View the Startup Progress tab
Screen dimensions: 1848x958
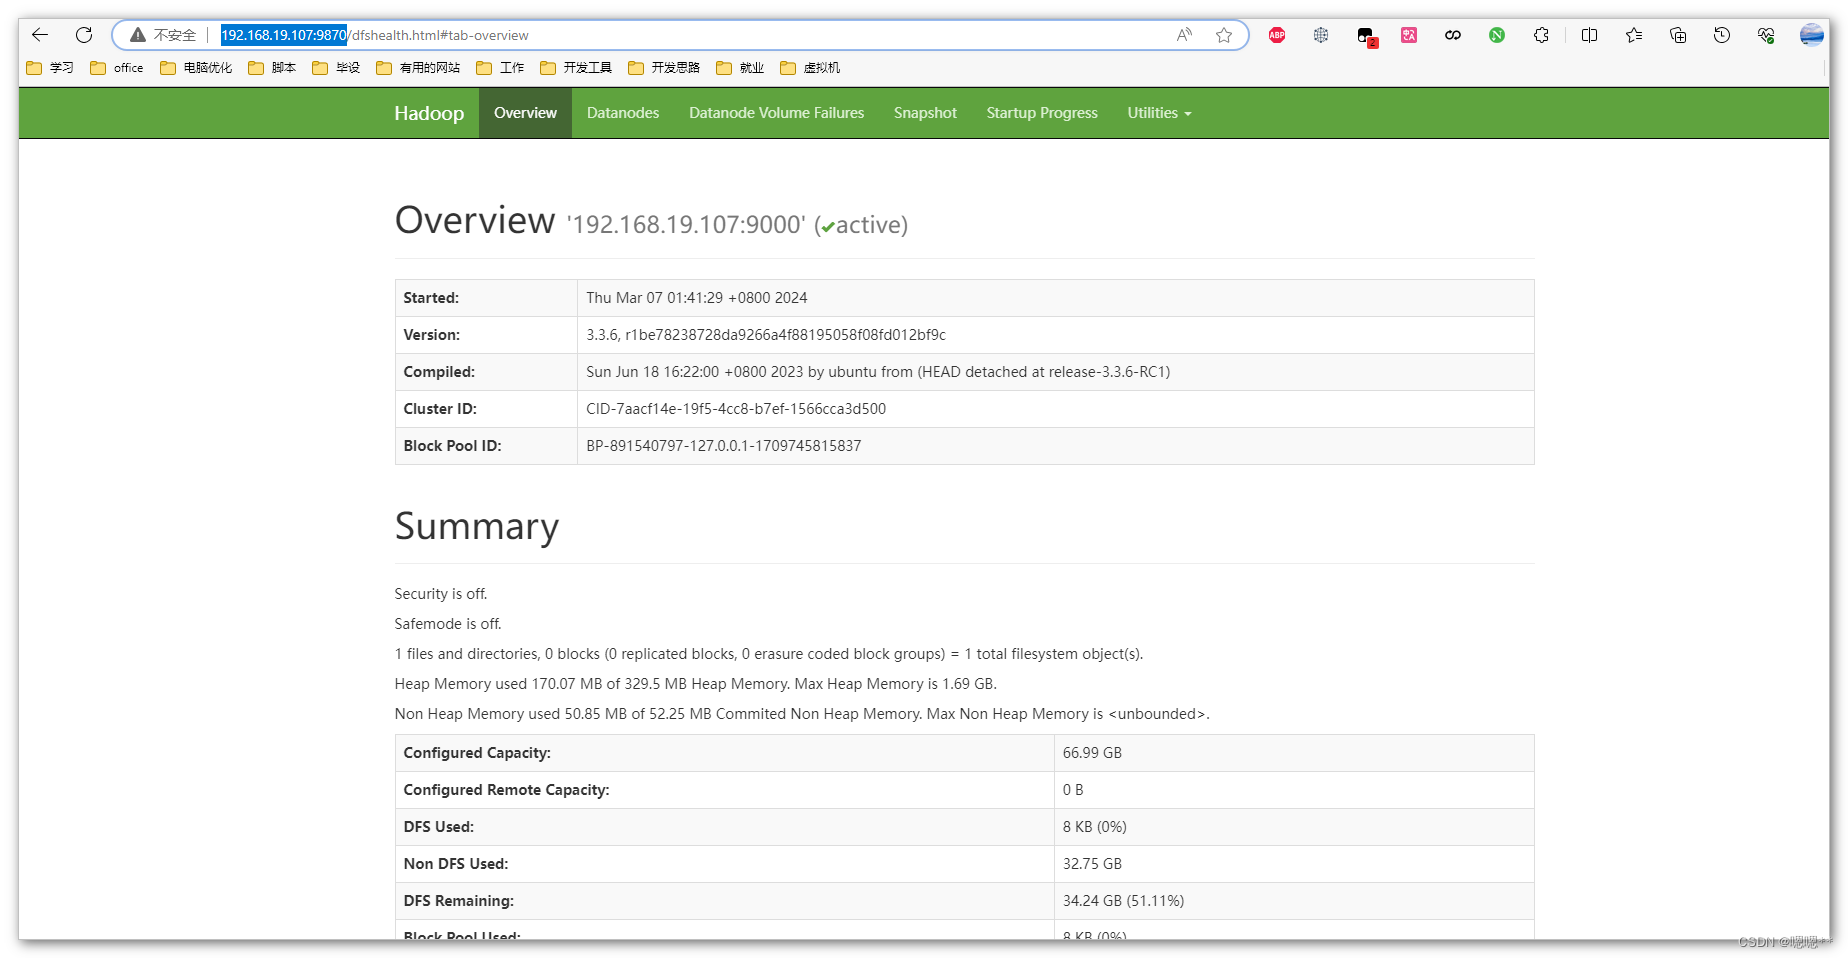tap(1042, 113)
